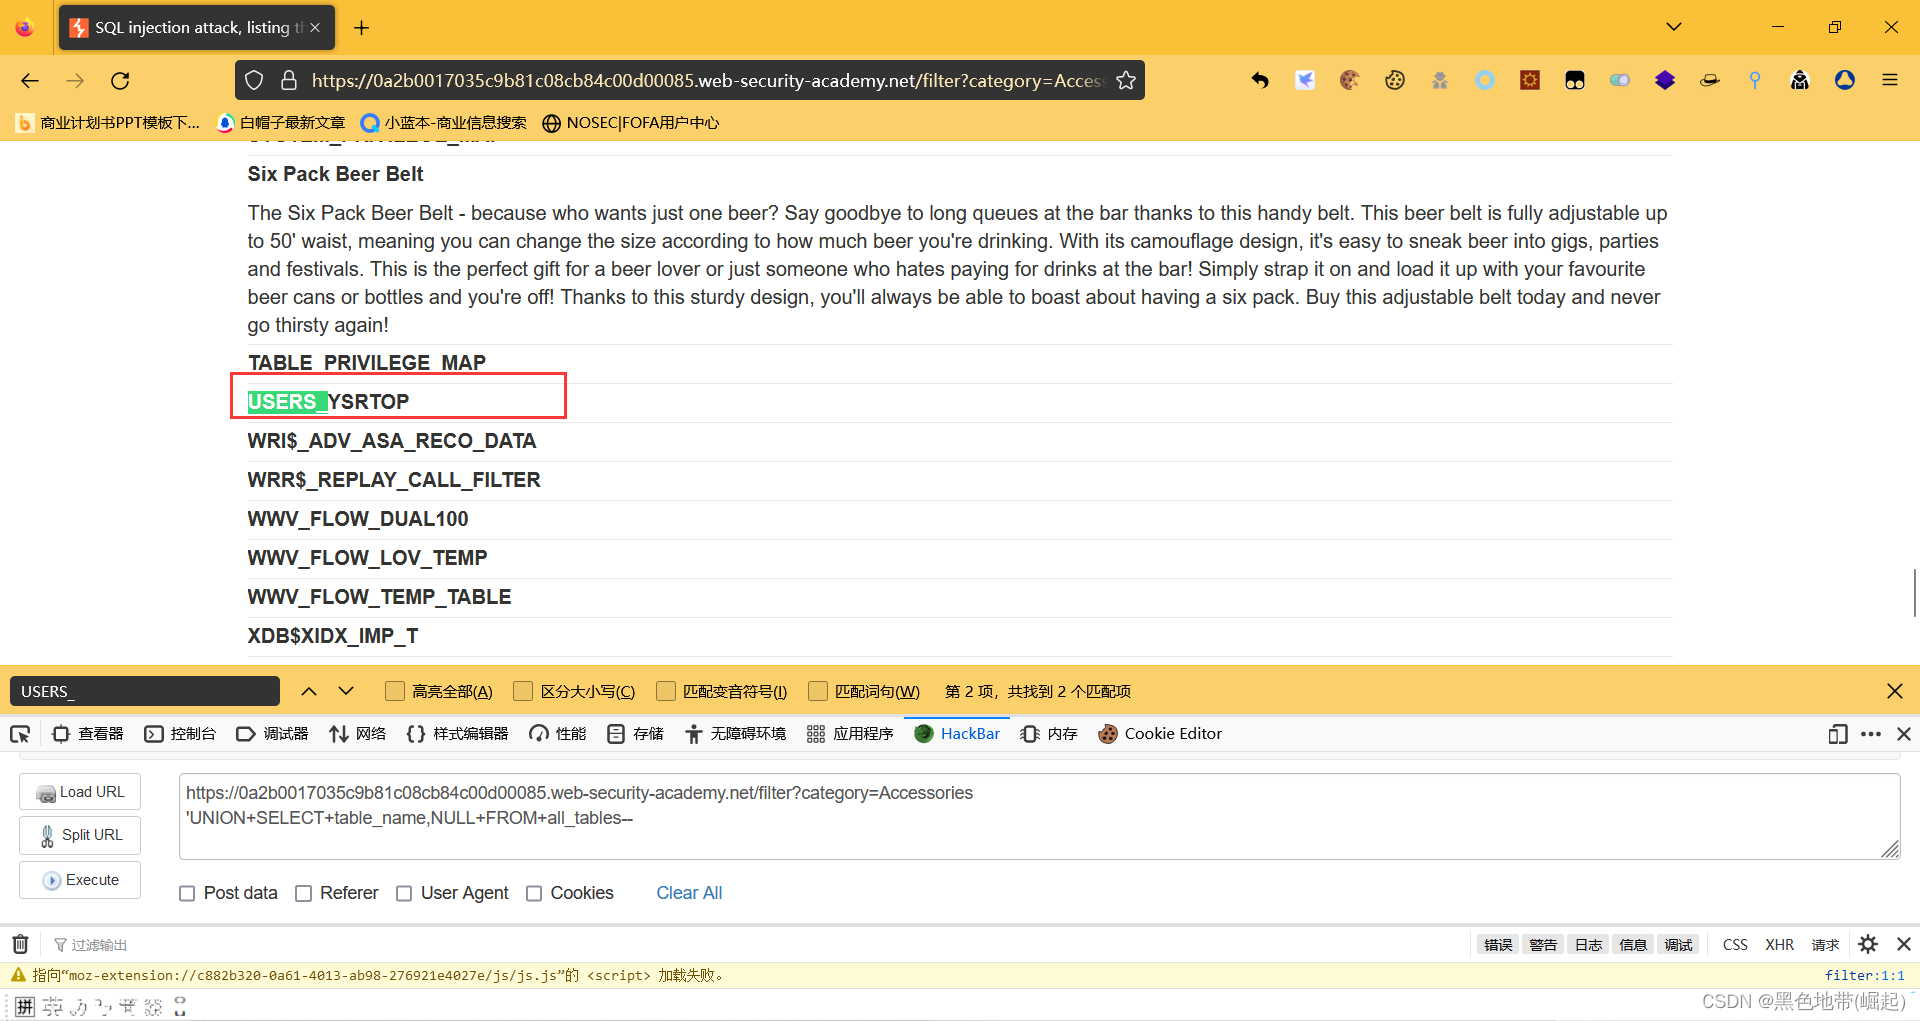Focus the HackBar URL text area
This screenshot has height=1021, width=1920.
click(x=1040, y=816)
